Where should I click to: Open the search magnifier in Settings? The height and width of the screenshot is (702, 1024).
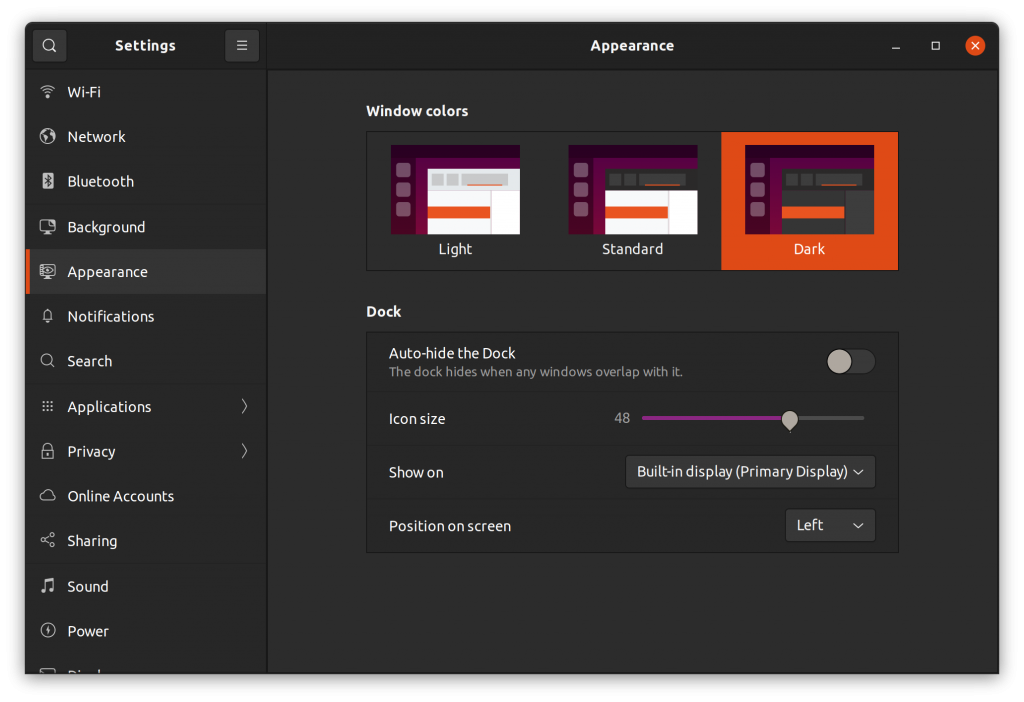tap(48, 45)
